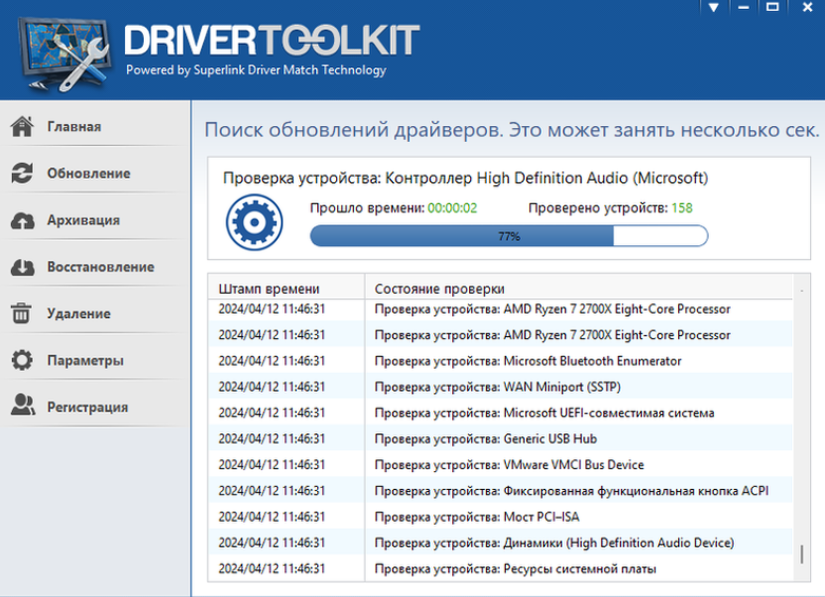The image size is (825, 597).
Task: Click the Восстановление restore icon
Action: click(x=22, y=267)
